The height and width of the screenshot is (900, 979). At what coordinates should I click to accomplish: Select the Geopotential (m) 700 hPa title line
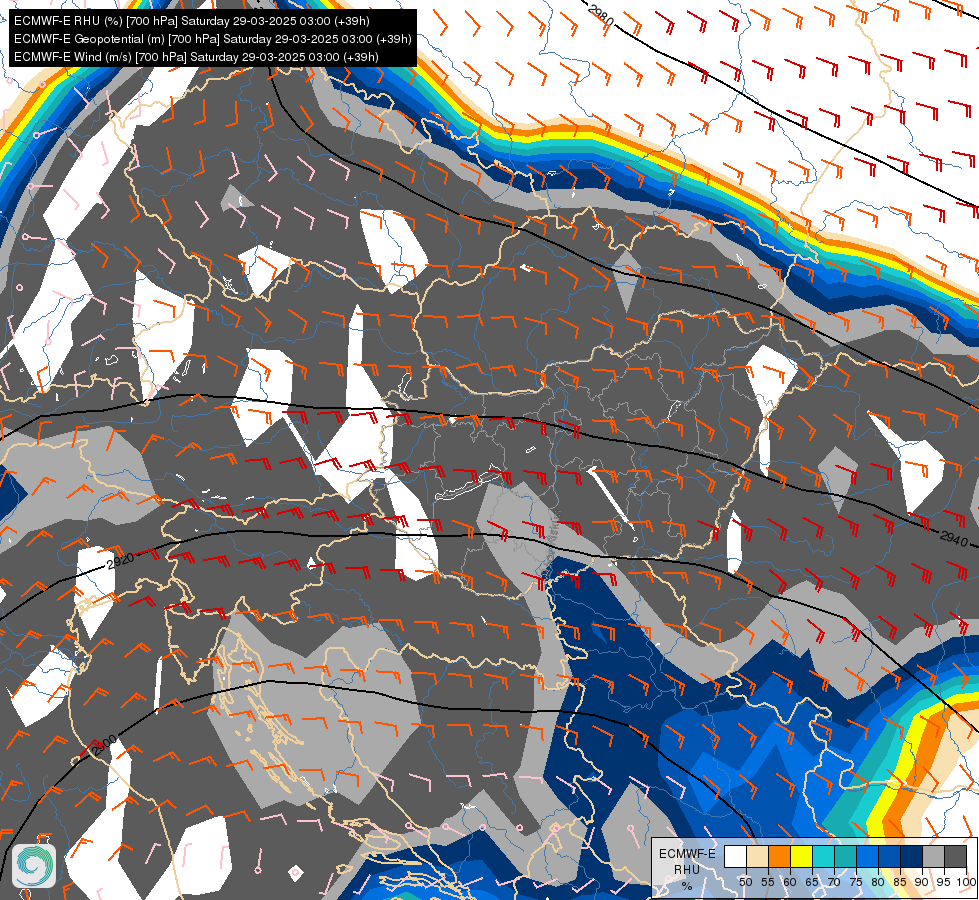coord(212,39)
